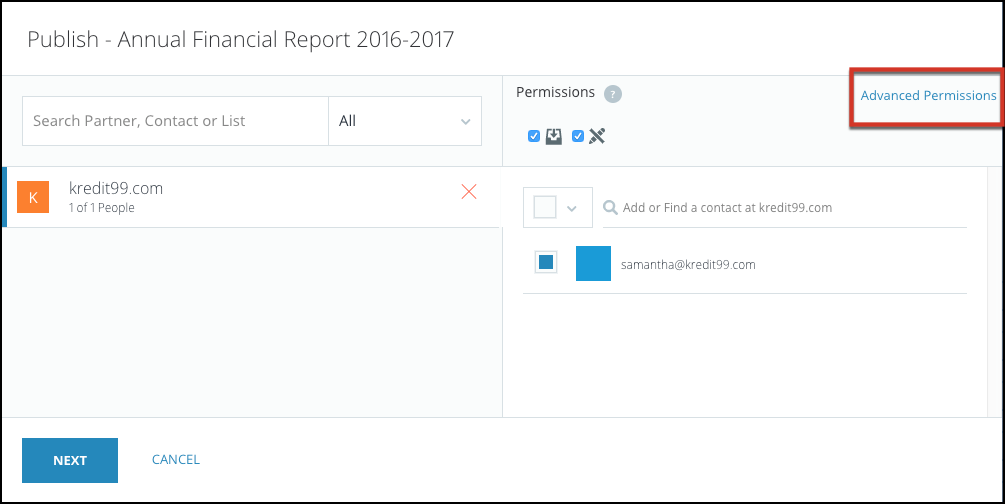Open the All filter dropdown
This screenshot has height=504, width=1005.
(405, 121)
